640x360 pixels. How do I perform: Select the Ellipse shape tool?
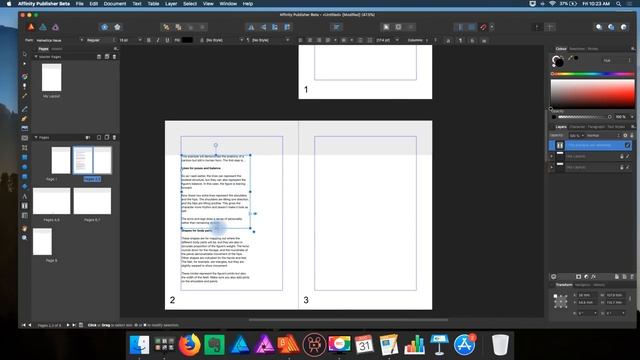tap(24, 167)
